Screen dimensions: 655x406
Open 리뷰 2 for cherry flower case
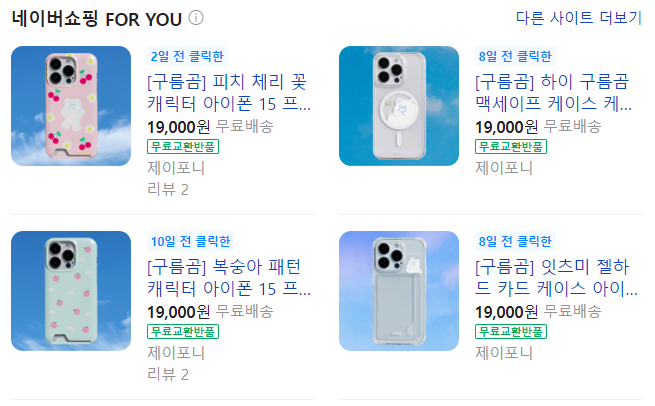[x=168, y=189]
